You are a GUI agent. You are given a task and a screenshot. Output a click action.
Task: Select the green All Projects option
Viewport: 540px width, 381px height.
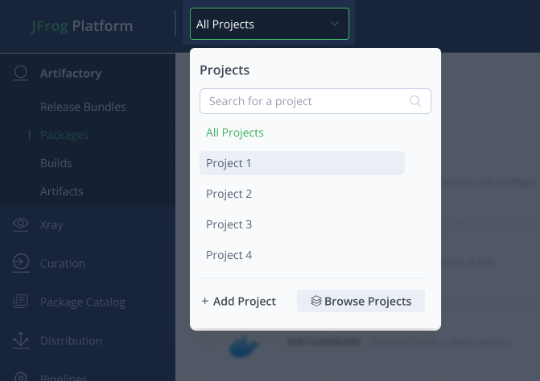(235, 133)
